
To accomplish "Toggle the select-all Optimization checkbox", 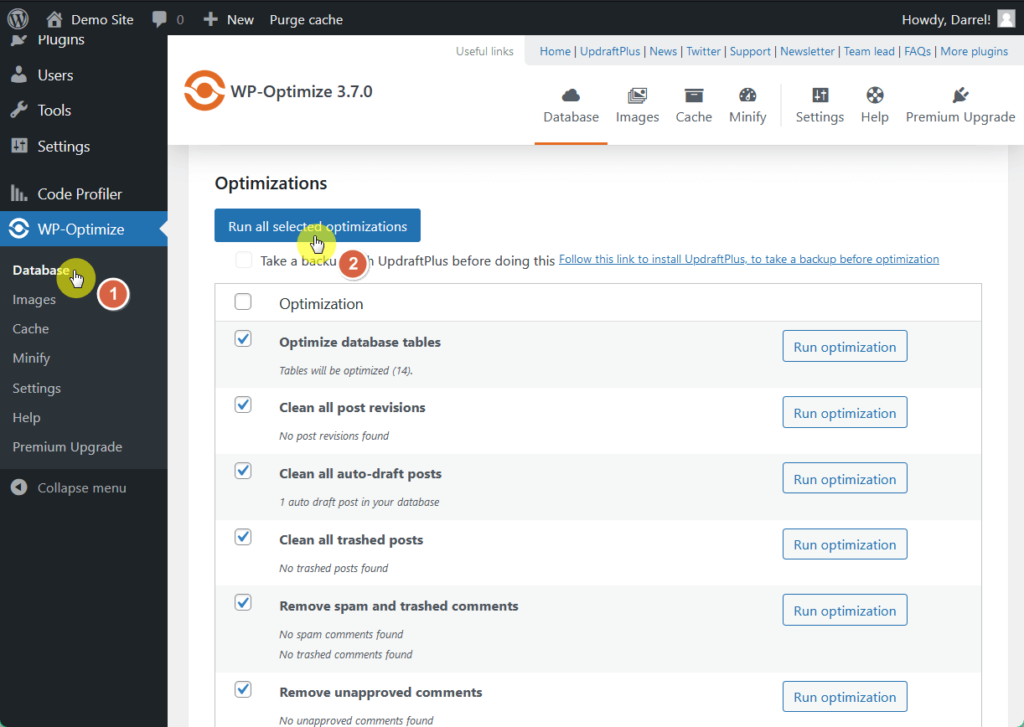I will pyautogui.click(x=243, y=302).
